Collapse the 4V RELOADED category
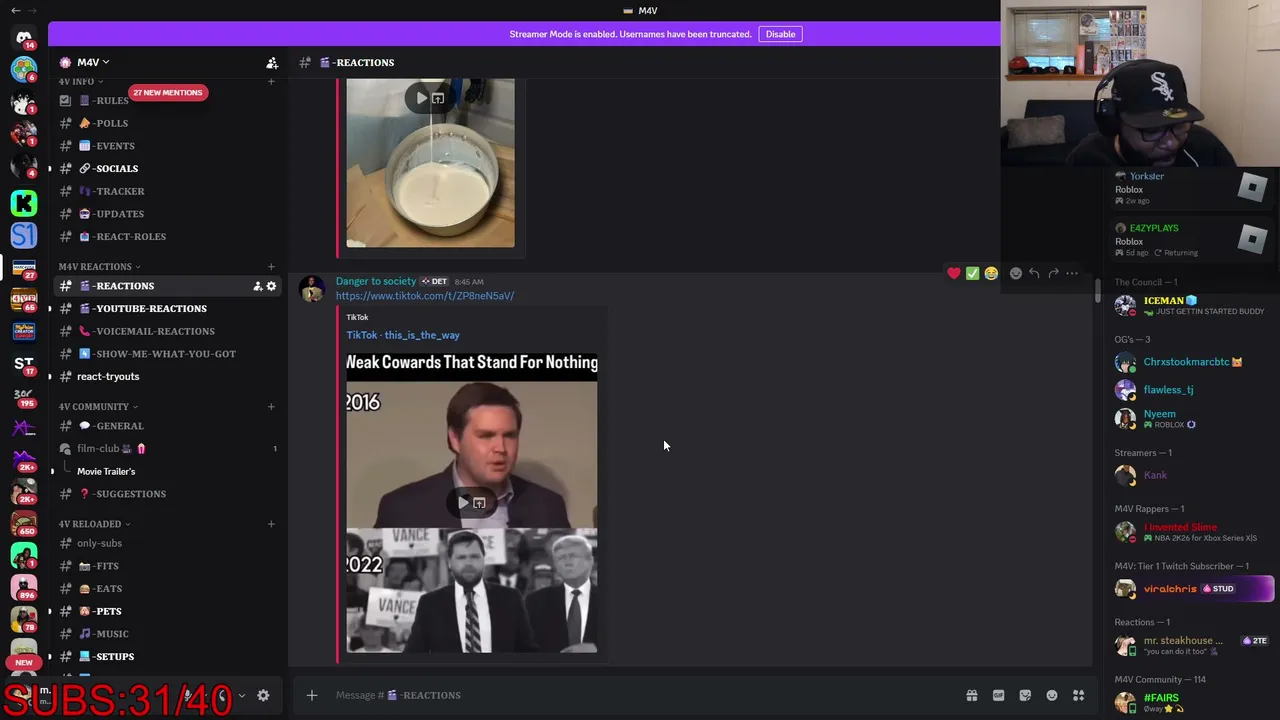 (x=94, y=524)
